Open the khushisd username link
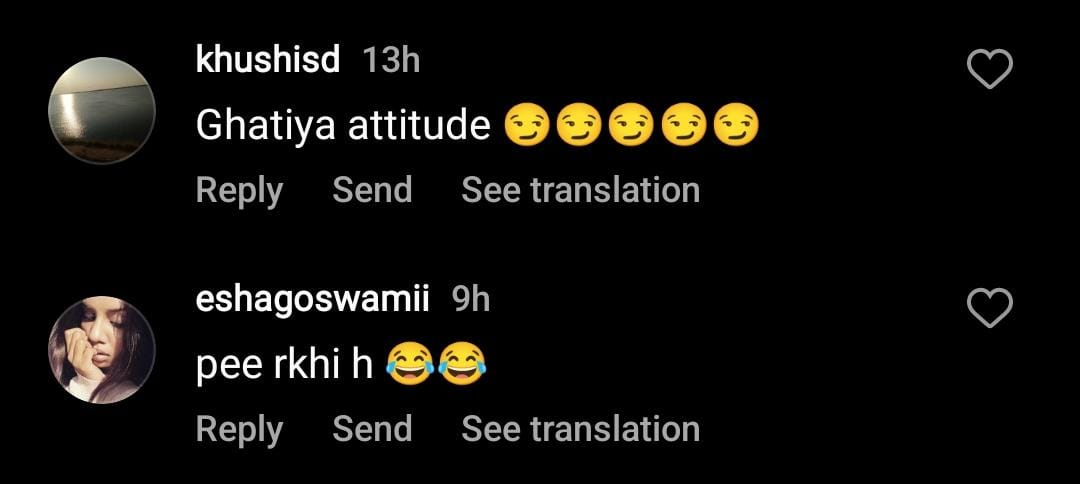1080x484 pixels. (269, 60)
